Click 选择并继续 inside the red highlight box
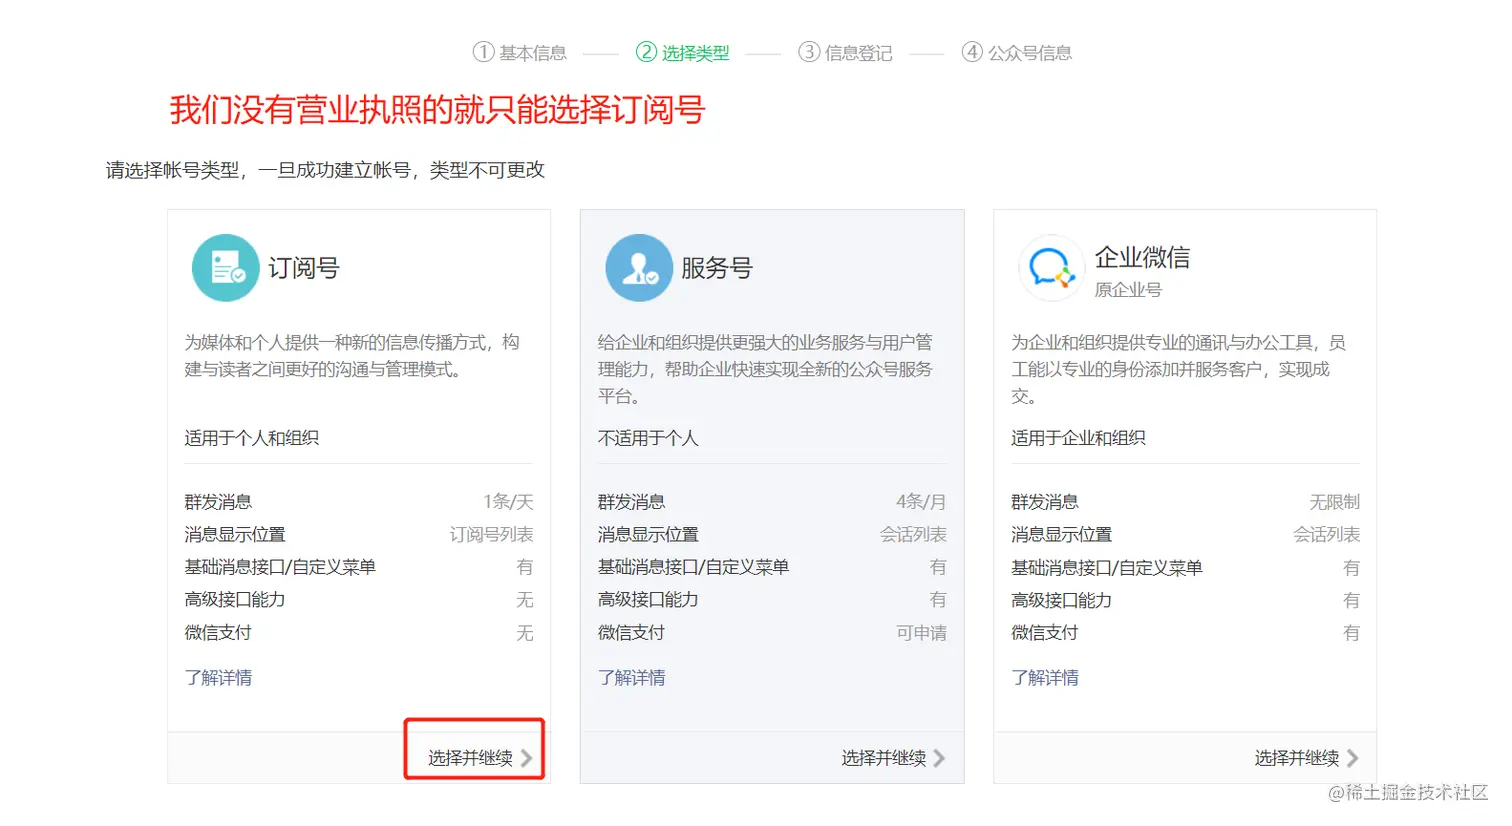The width and height of the screenshot is (1512, 826). coord(472,758)
